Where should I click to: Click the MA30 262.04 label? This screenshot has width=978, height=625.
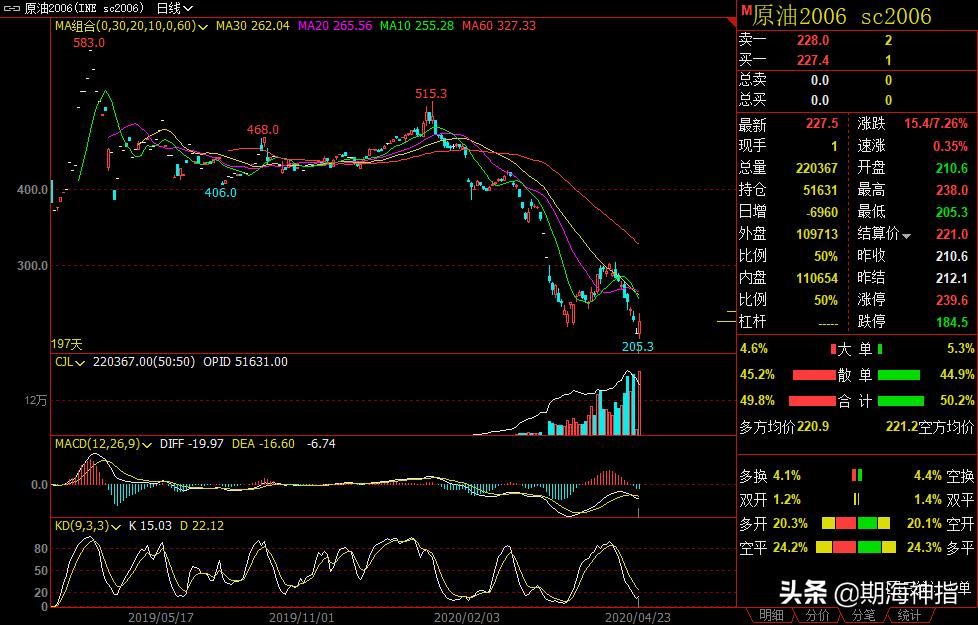click(253, 26)
